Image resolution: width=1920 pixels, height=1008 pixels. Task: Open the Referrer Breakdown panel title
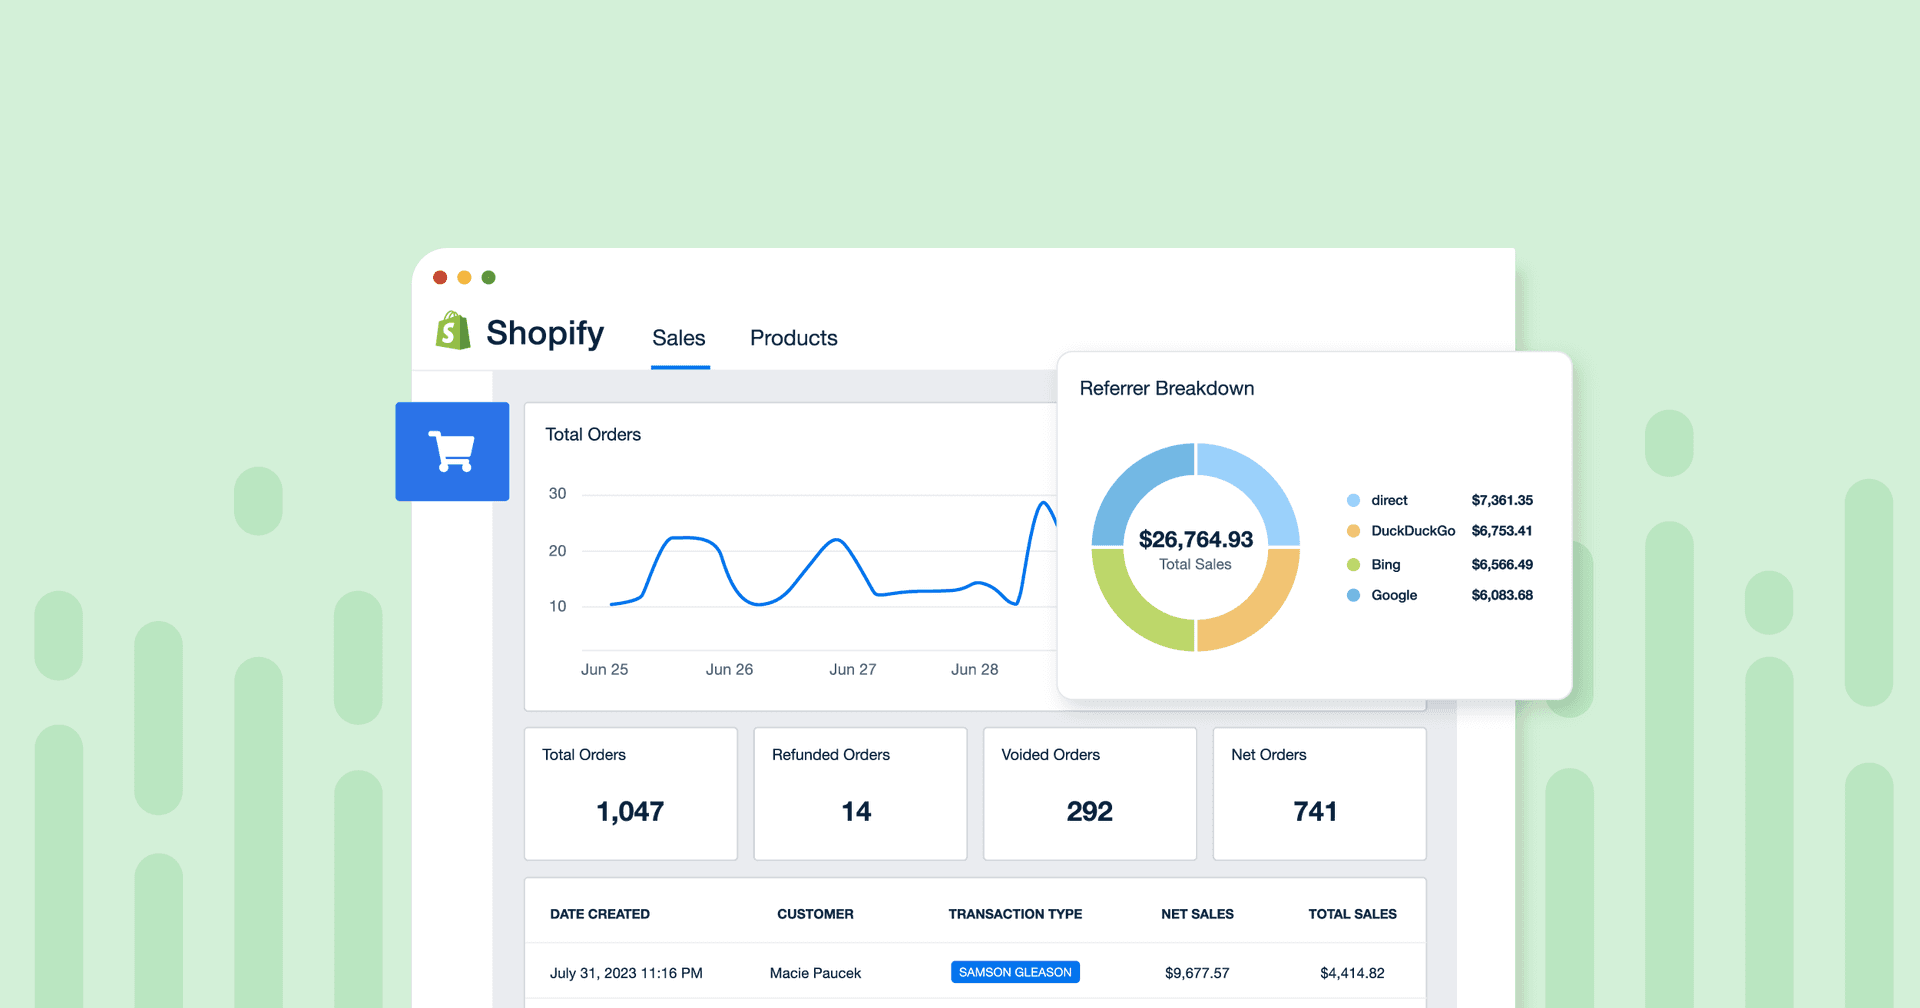click(1166, 388)
